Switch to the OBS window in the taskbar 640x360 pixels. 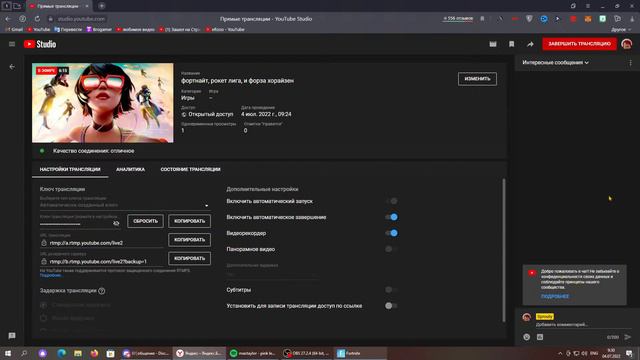[307, 353]
